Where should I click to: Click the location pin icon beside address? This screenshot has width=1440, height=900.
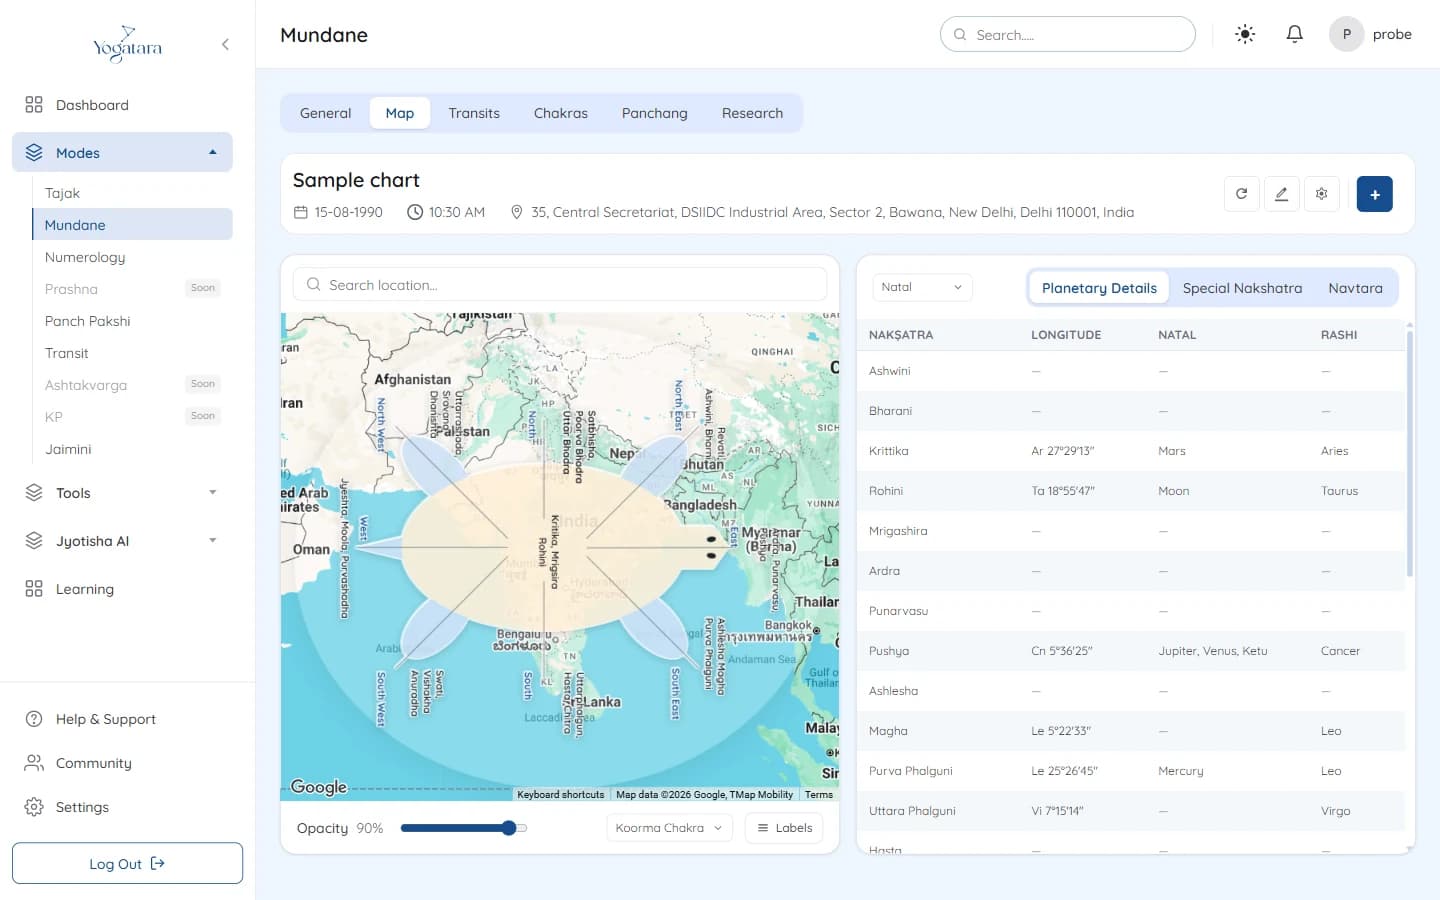tap(517, 212)
